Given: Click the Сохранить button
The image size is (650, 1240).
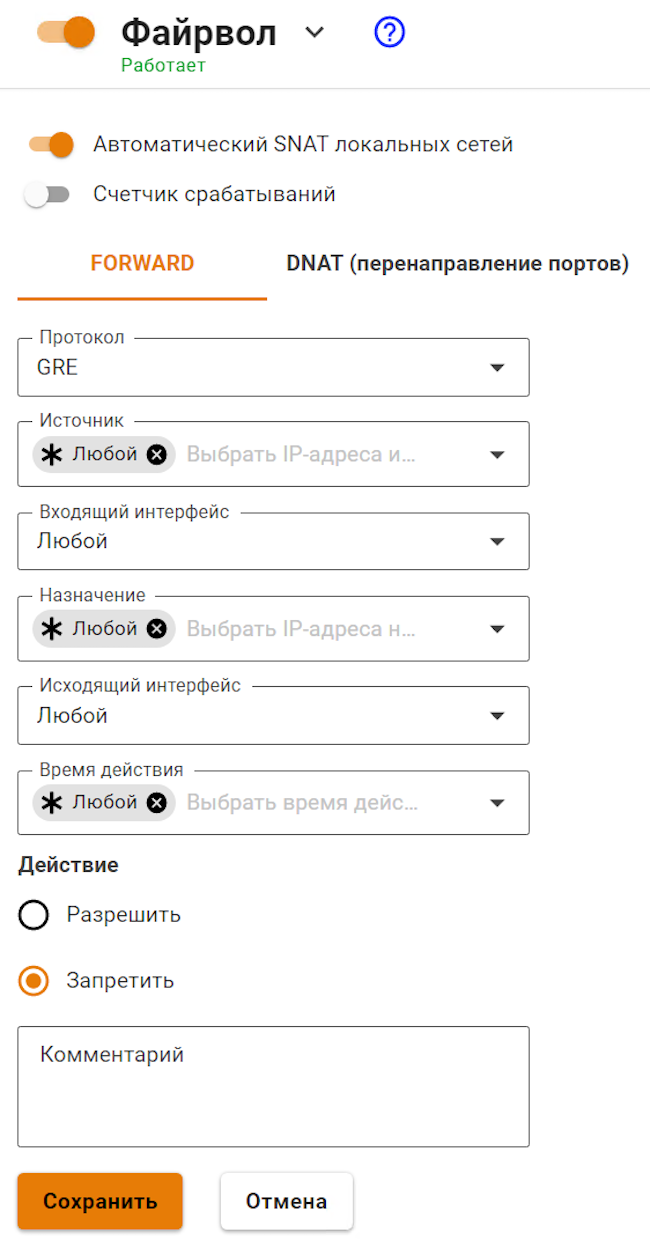Looking at the screenshot, I should [100, 1201].
